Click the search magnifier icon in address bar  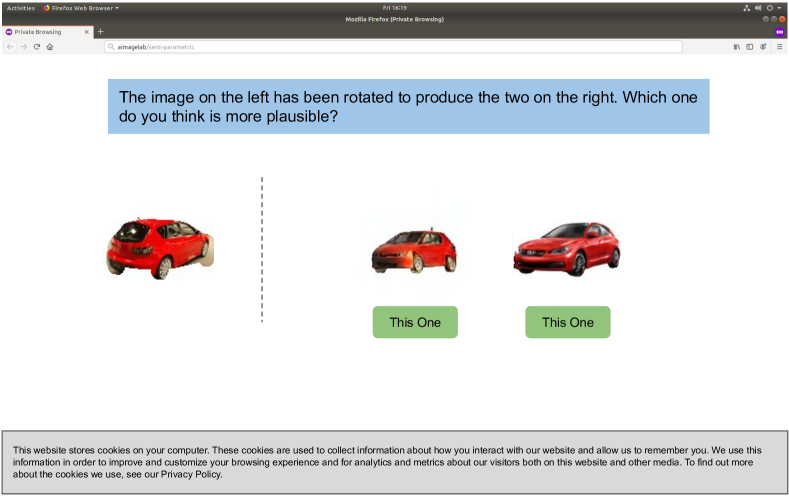111,47
